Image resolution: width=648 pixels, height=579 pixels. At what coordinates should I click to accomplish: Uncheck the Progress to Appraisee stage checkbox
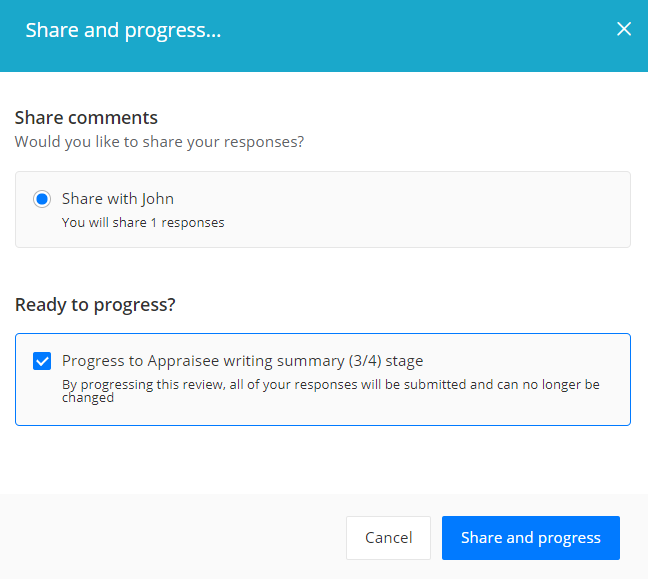pyautogui.click(x=42, y=361)
